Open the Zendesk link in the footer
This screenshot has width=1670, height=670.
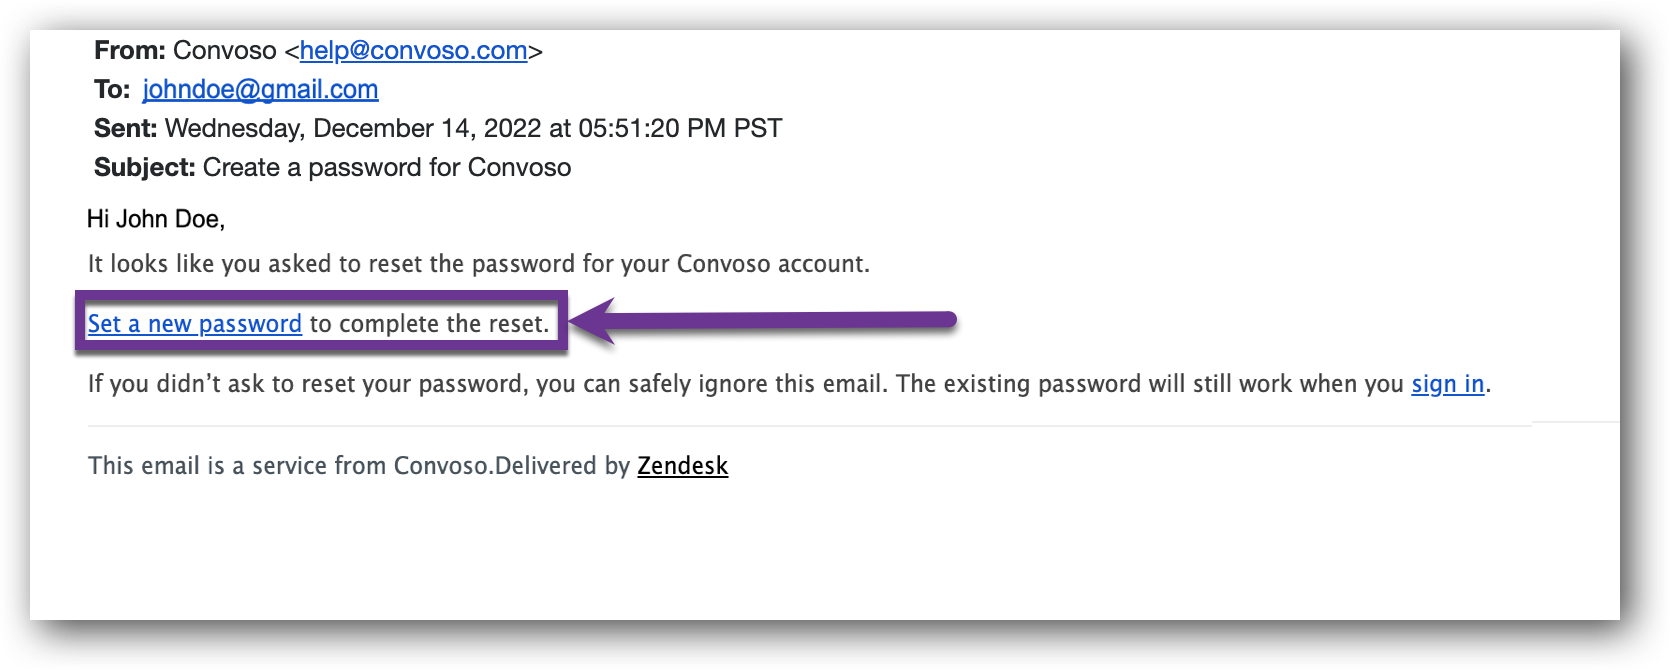point(682,466)
